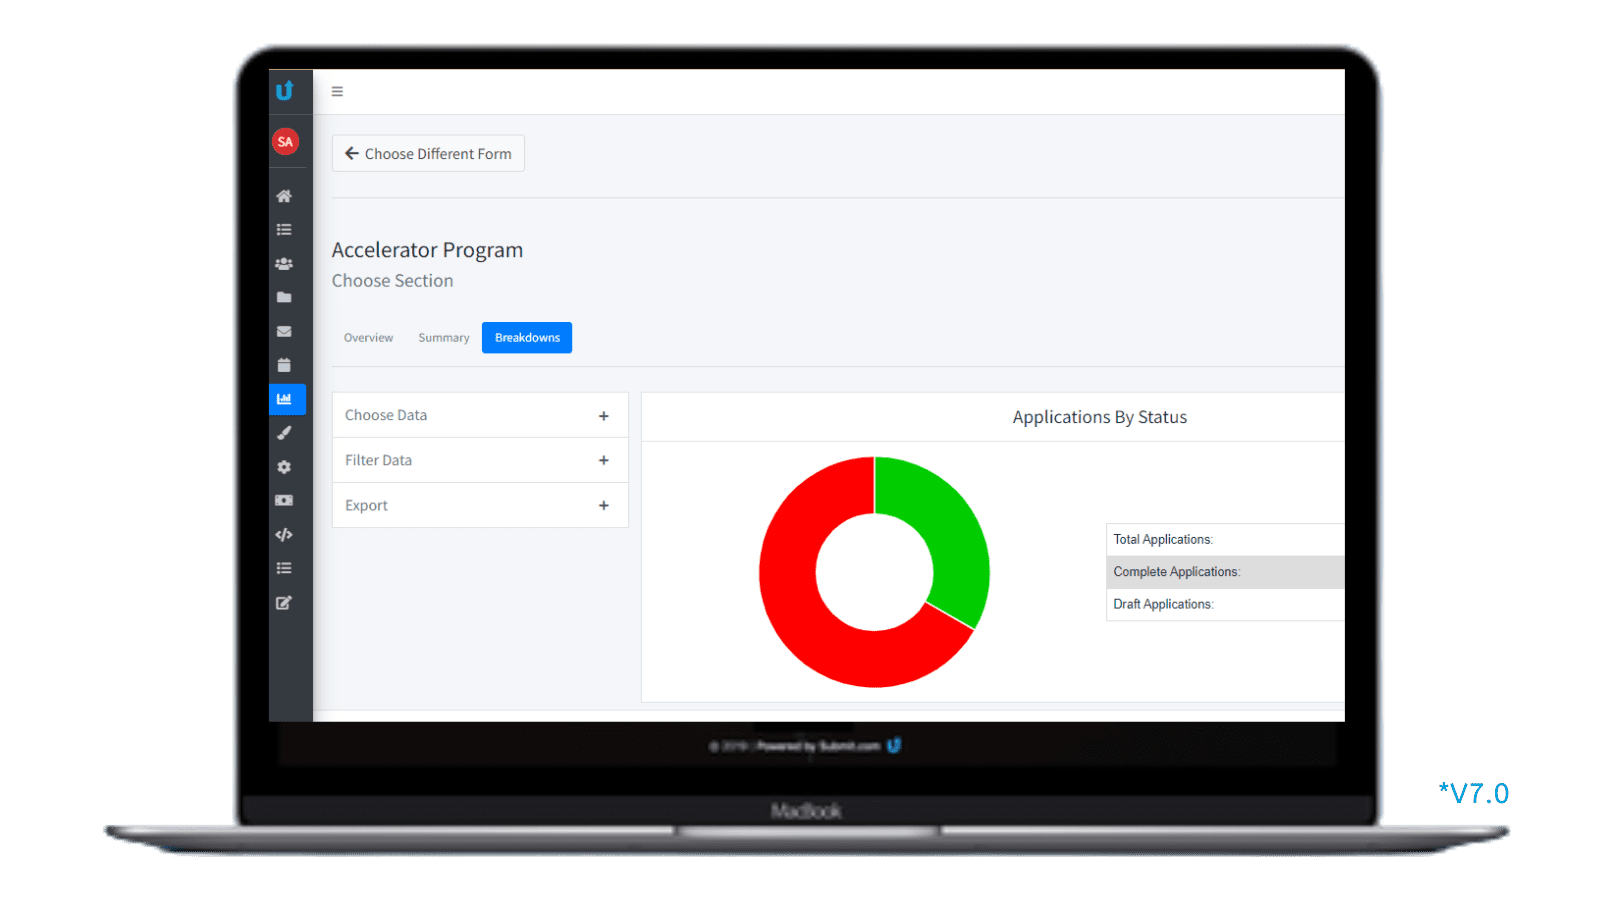1600x900 pixels.
Task: Open the folder icon in the sidebar
Action: pos(284,297)
